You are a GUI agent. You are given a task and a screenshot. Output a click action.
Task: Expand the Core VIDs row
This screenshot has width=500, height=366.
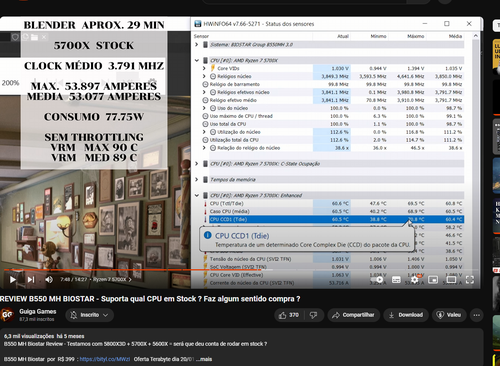[204, 68]
